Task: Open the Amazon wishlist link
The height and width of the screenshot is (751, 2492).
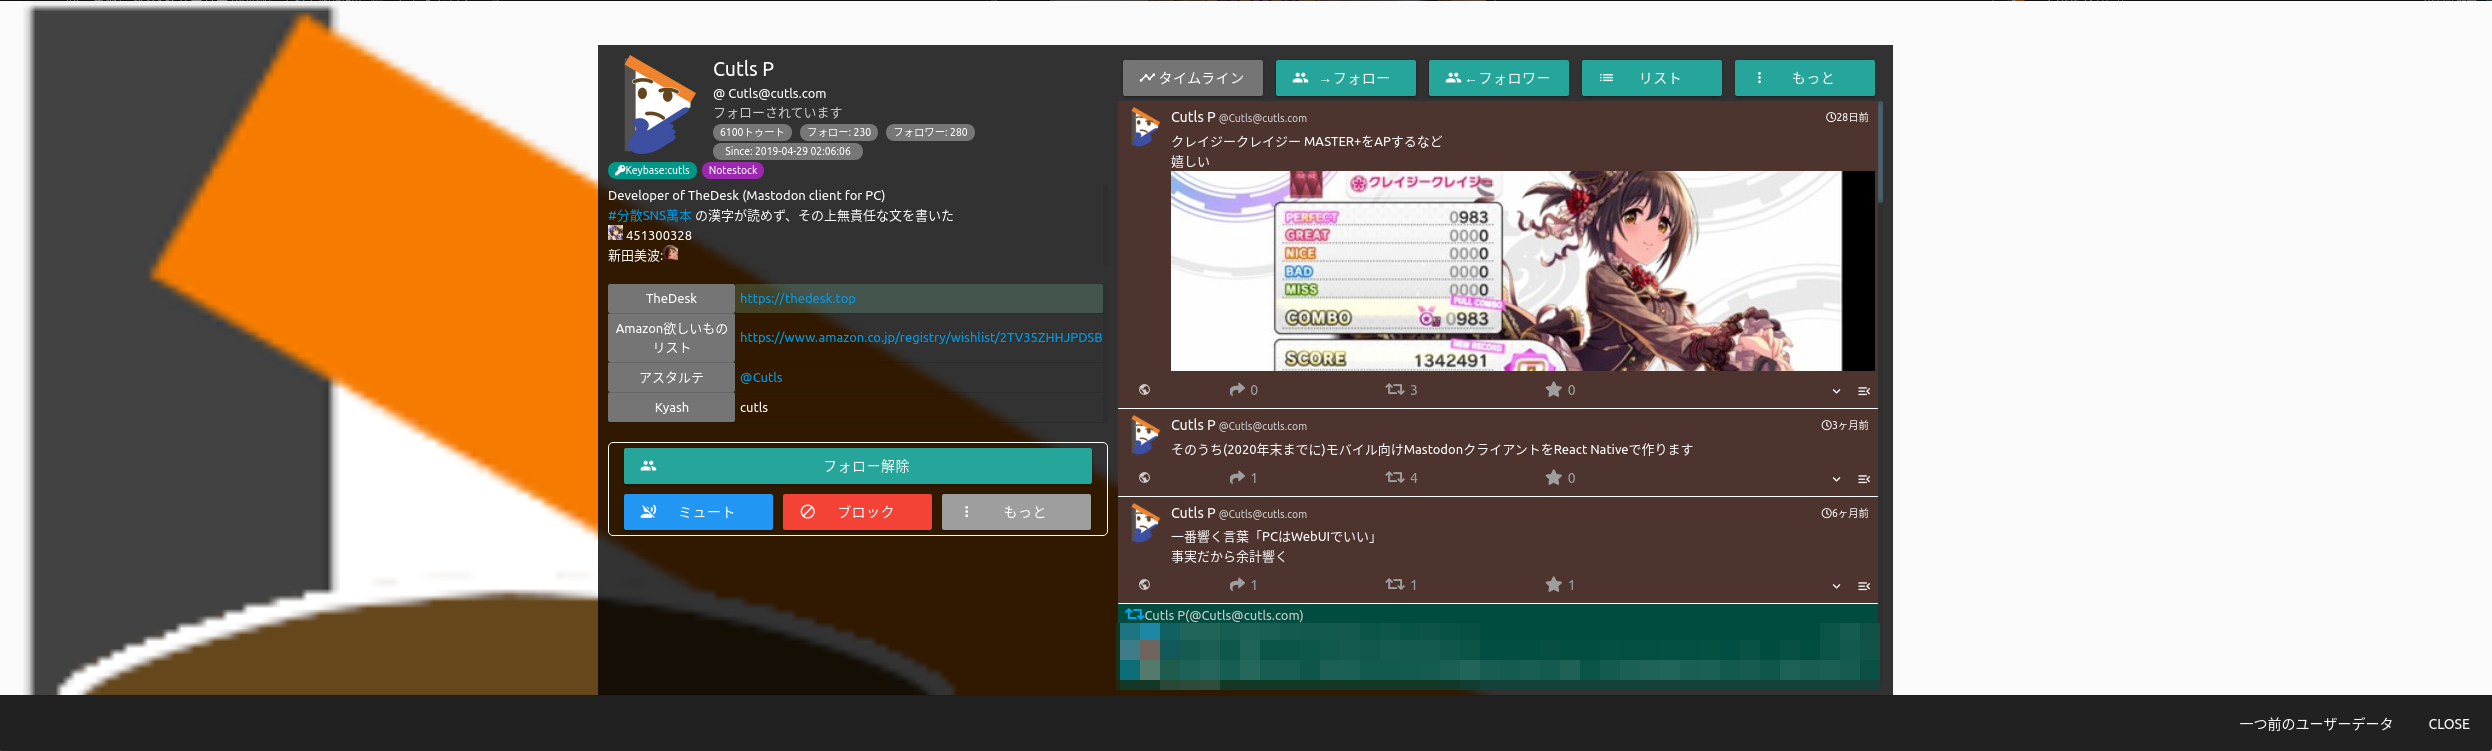Action: pyautogui.click(x=921, y=337)
